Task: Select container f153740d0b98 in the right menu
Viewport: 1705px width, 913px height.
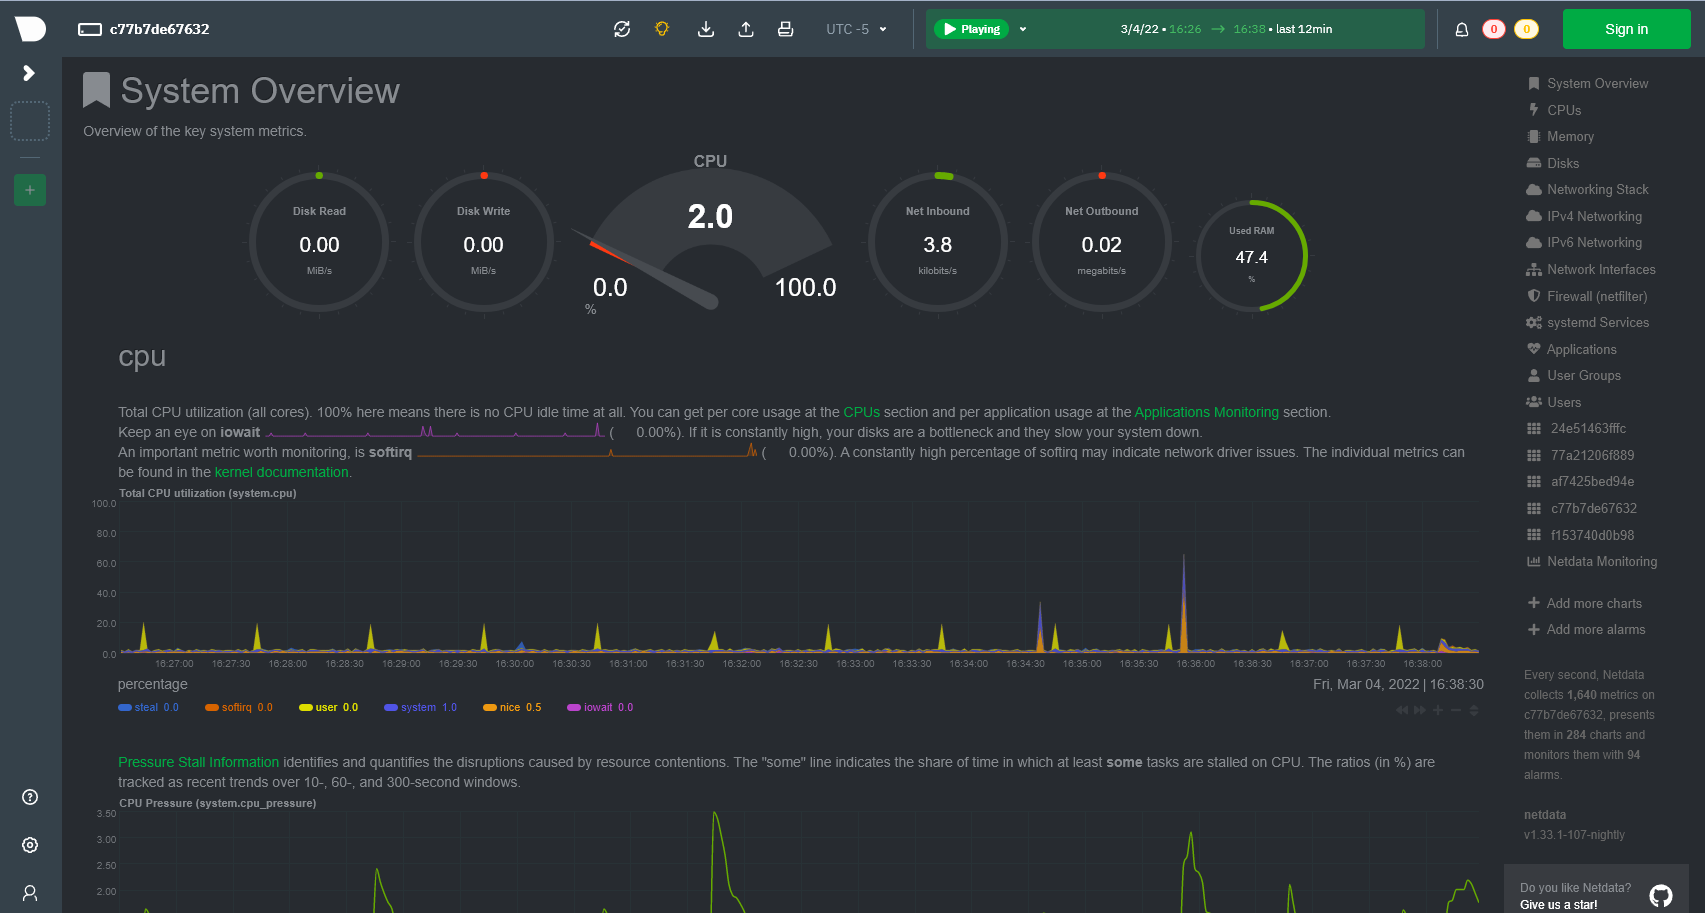Action: [1581, 535]
